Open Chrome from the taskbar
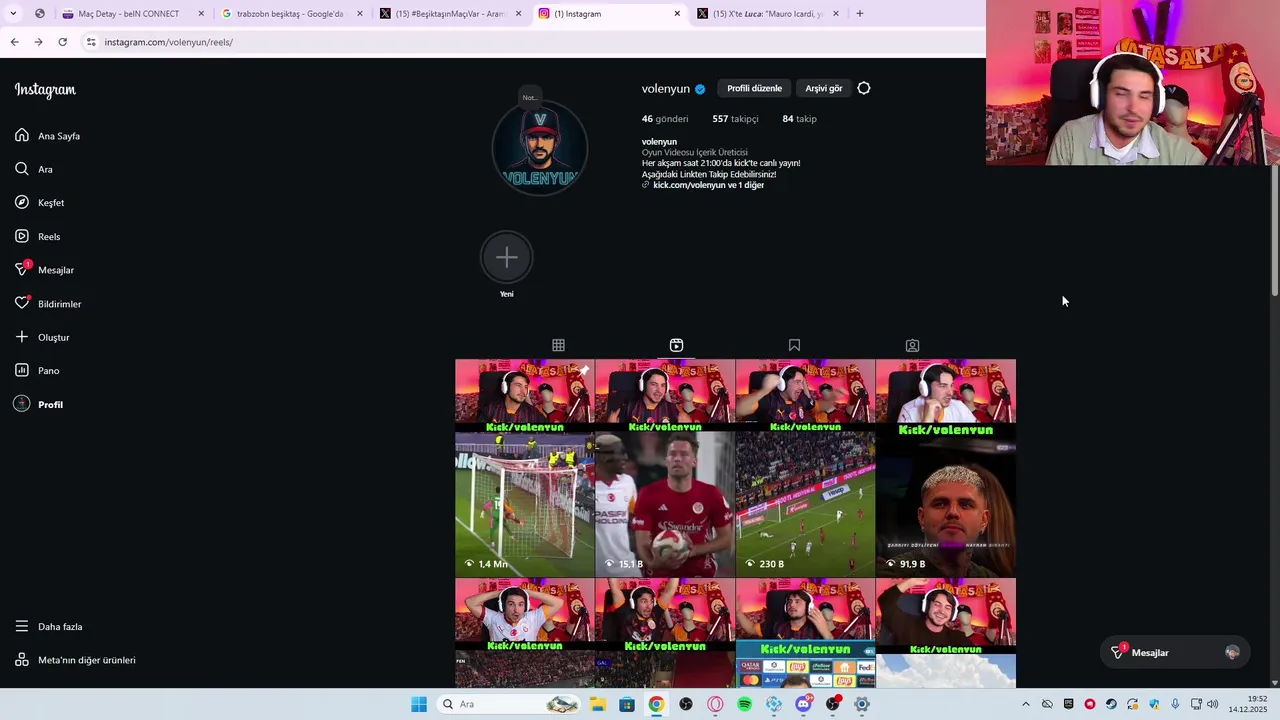1280x720 pixels. point(656,704)
